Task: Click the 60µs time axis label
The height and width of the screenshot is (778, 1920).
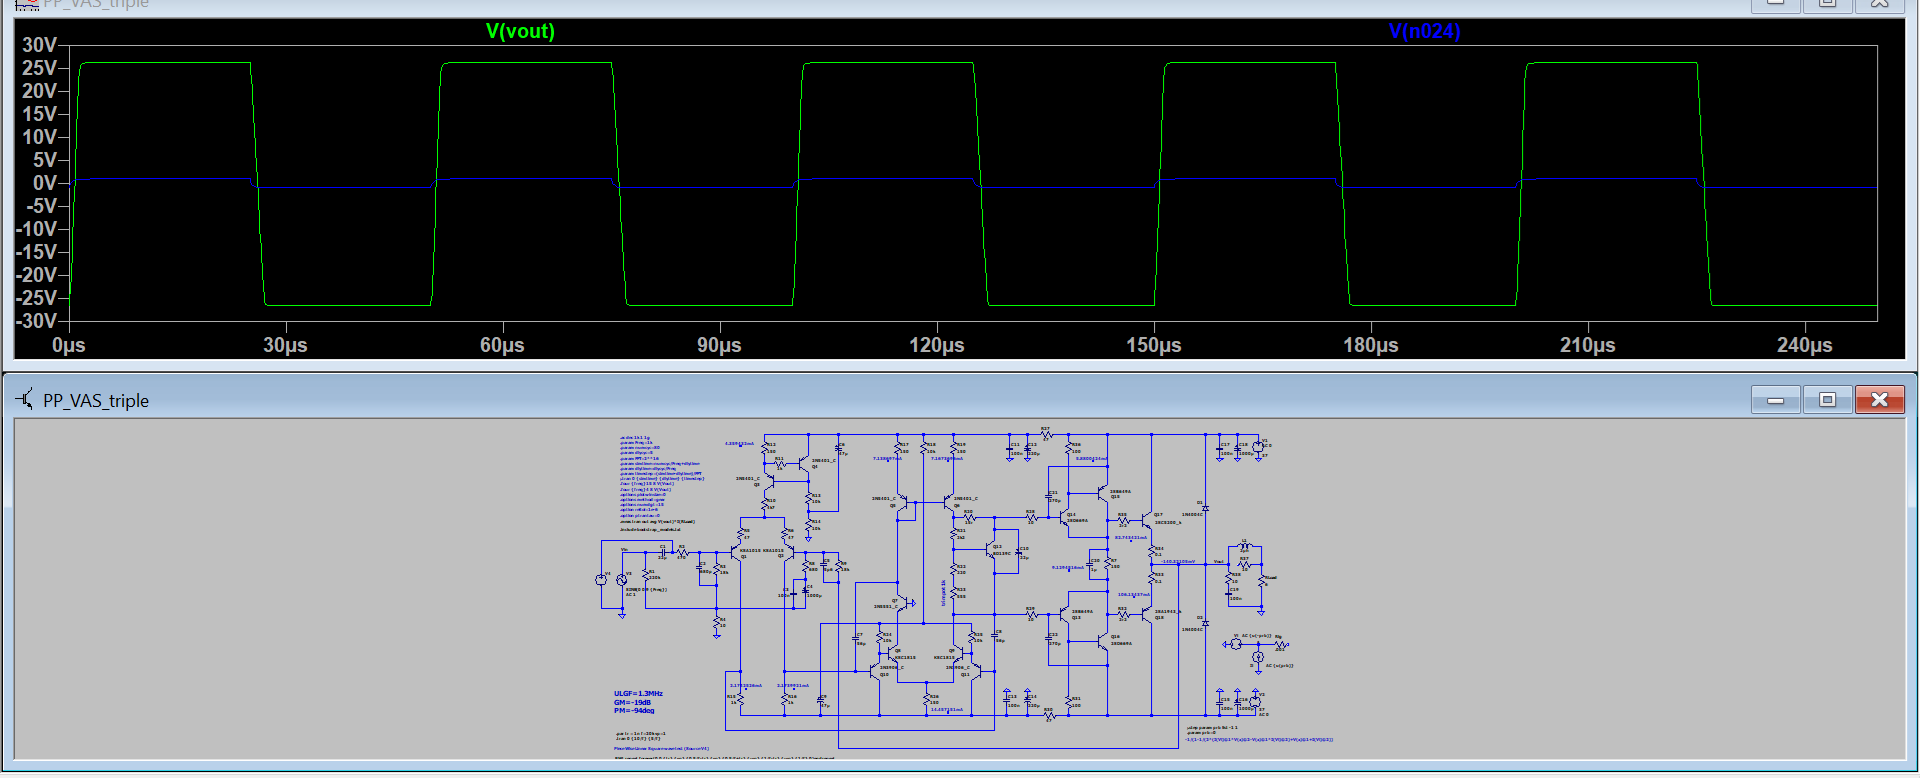Action: (502, 345)
